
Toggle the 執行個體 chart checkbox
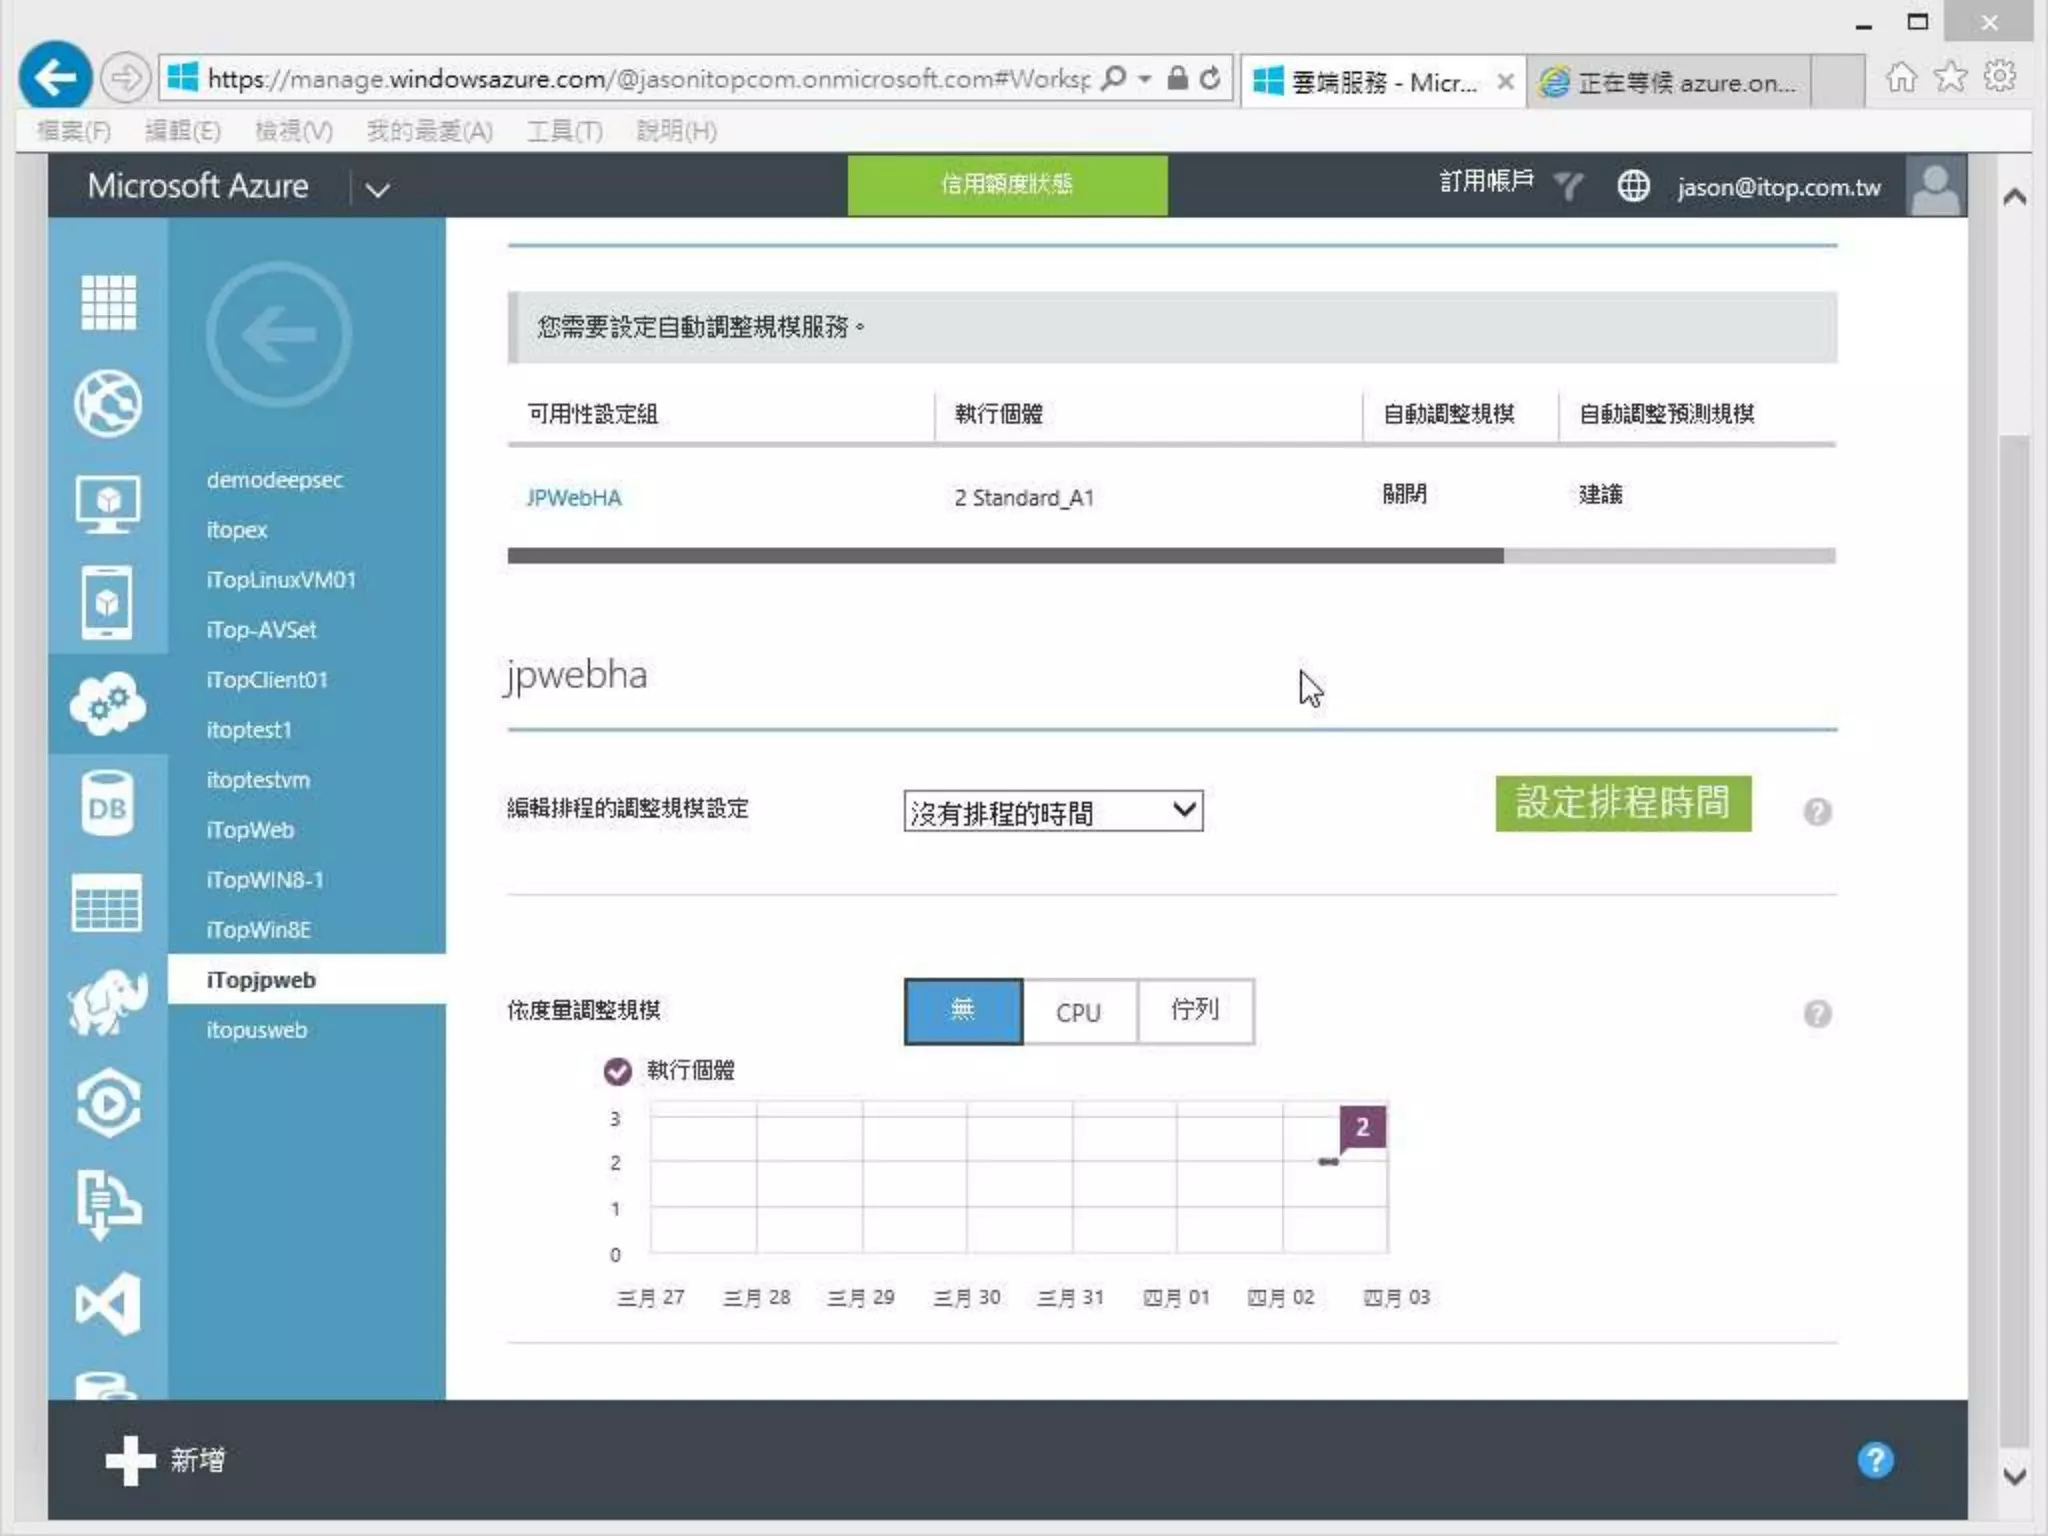(x=618, y=1071)
